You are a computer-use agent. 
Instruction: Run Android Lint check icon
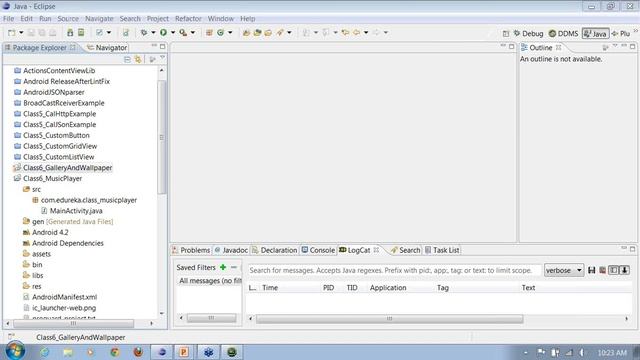pos(99,33)
